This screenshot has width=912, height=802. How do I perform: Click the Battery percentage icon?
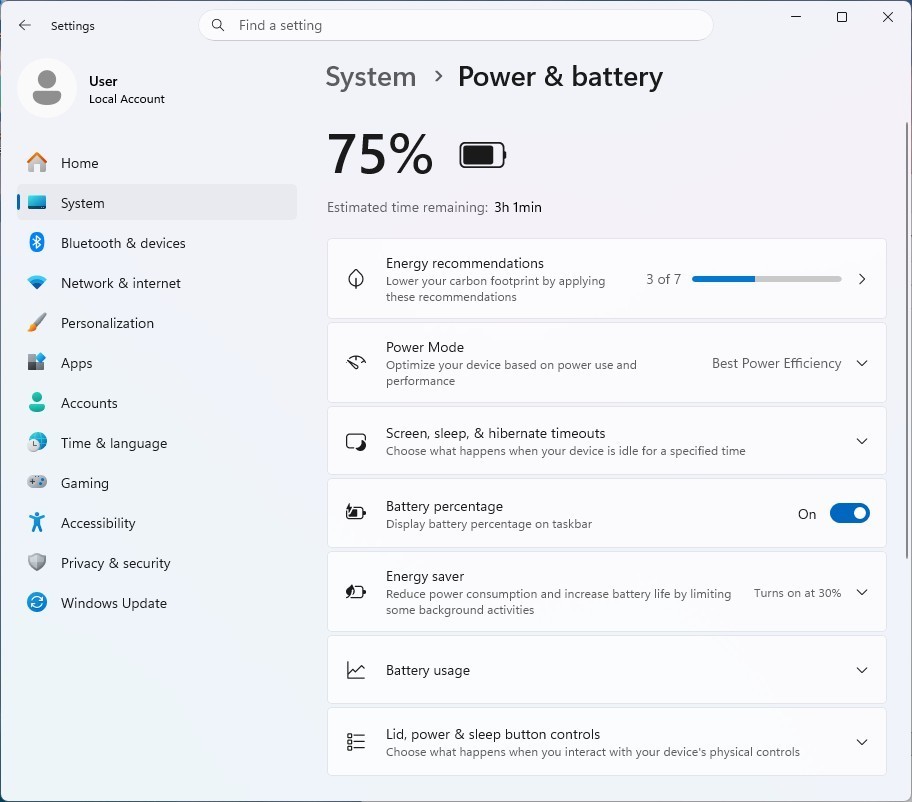click(x=355, y=512)
